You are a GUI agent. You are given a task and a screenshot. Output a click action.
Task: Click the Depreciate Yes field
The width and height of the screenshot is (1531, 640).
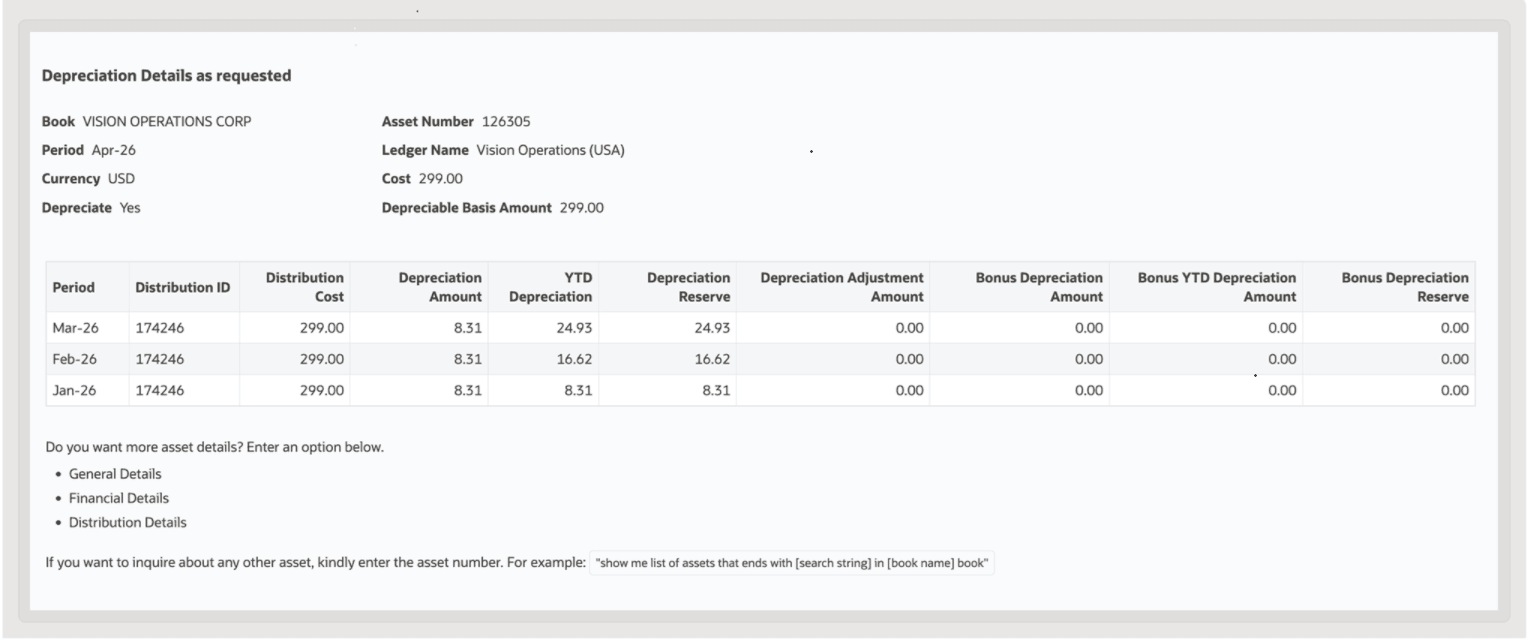coord(91,207)
